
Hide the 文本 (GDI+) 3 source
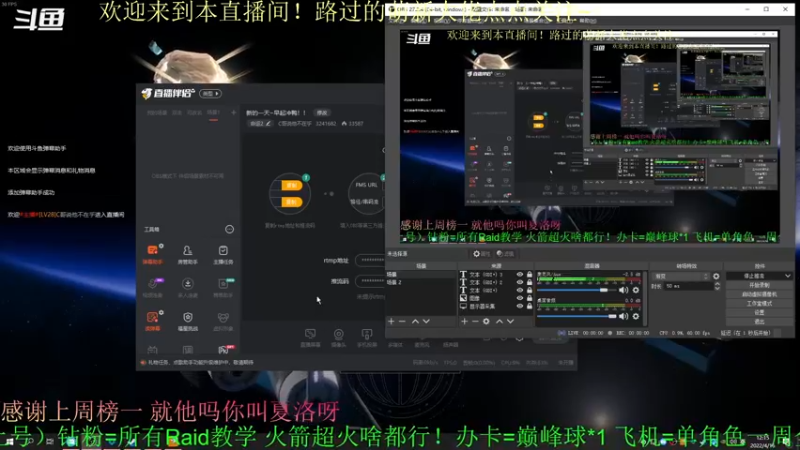tap(520, 274)
